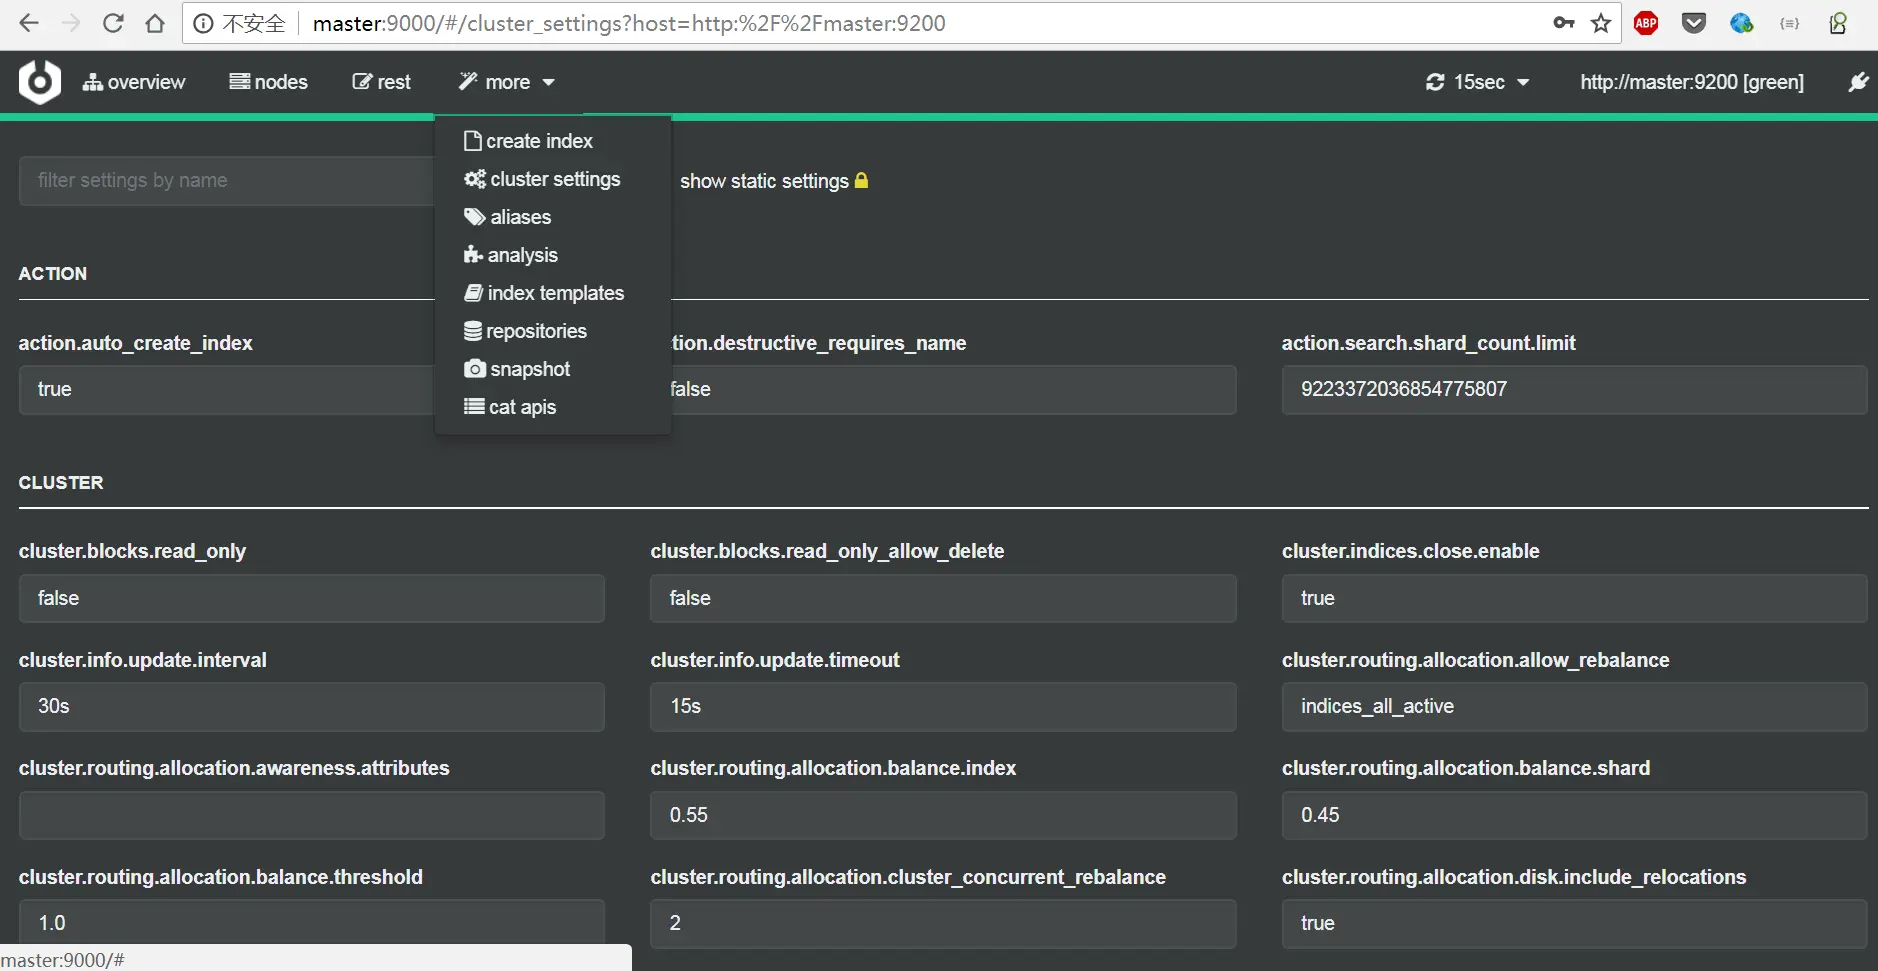
Task: Click the saved password key icon
Action: click(x=1564, y=23)
